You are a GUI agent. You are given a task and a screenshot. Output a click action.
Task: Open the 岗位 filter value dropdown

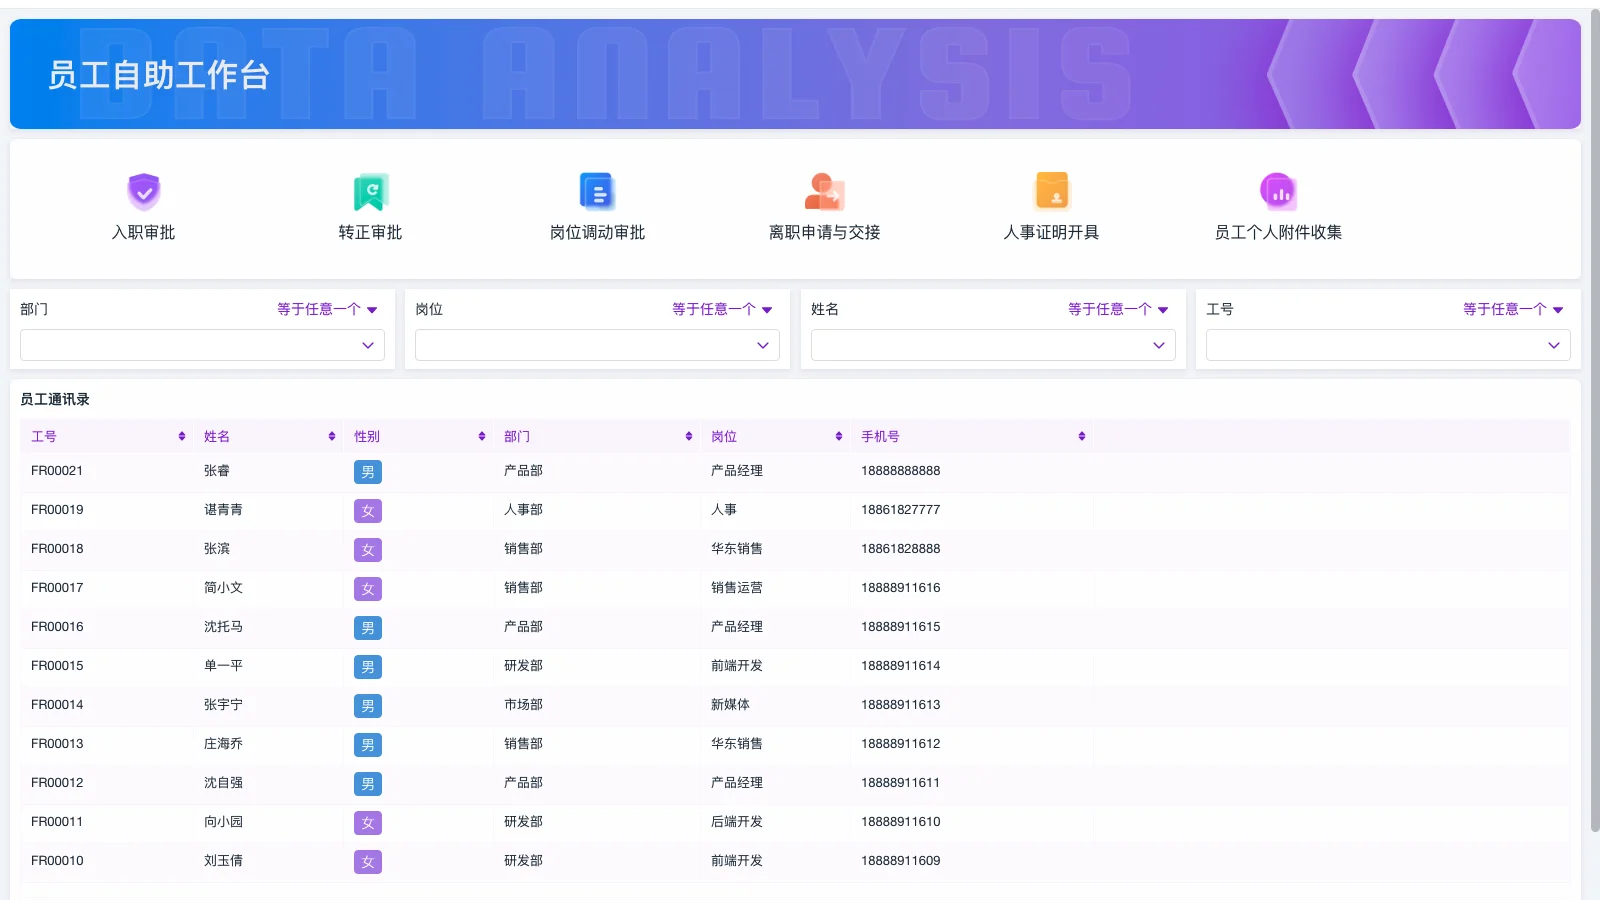coord(597,345)
